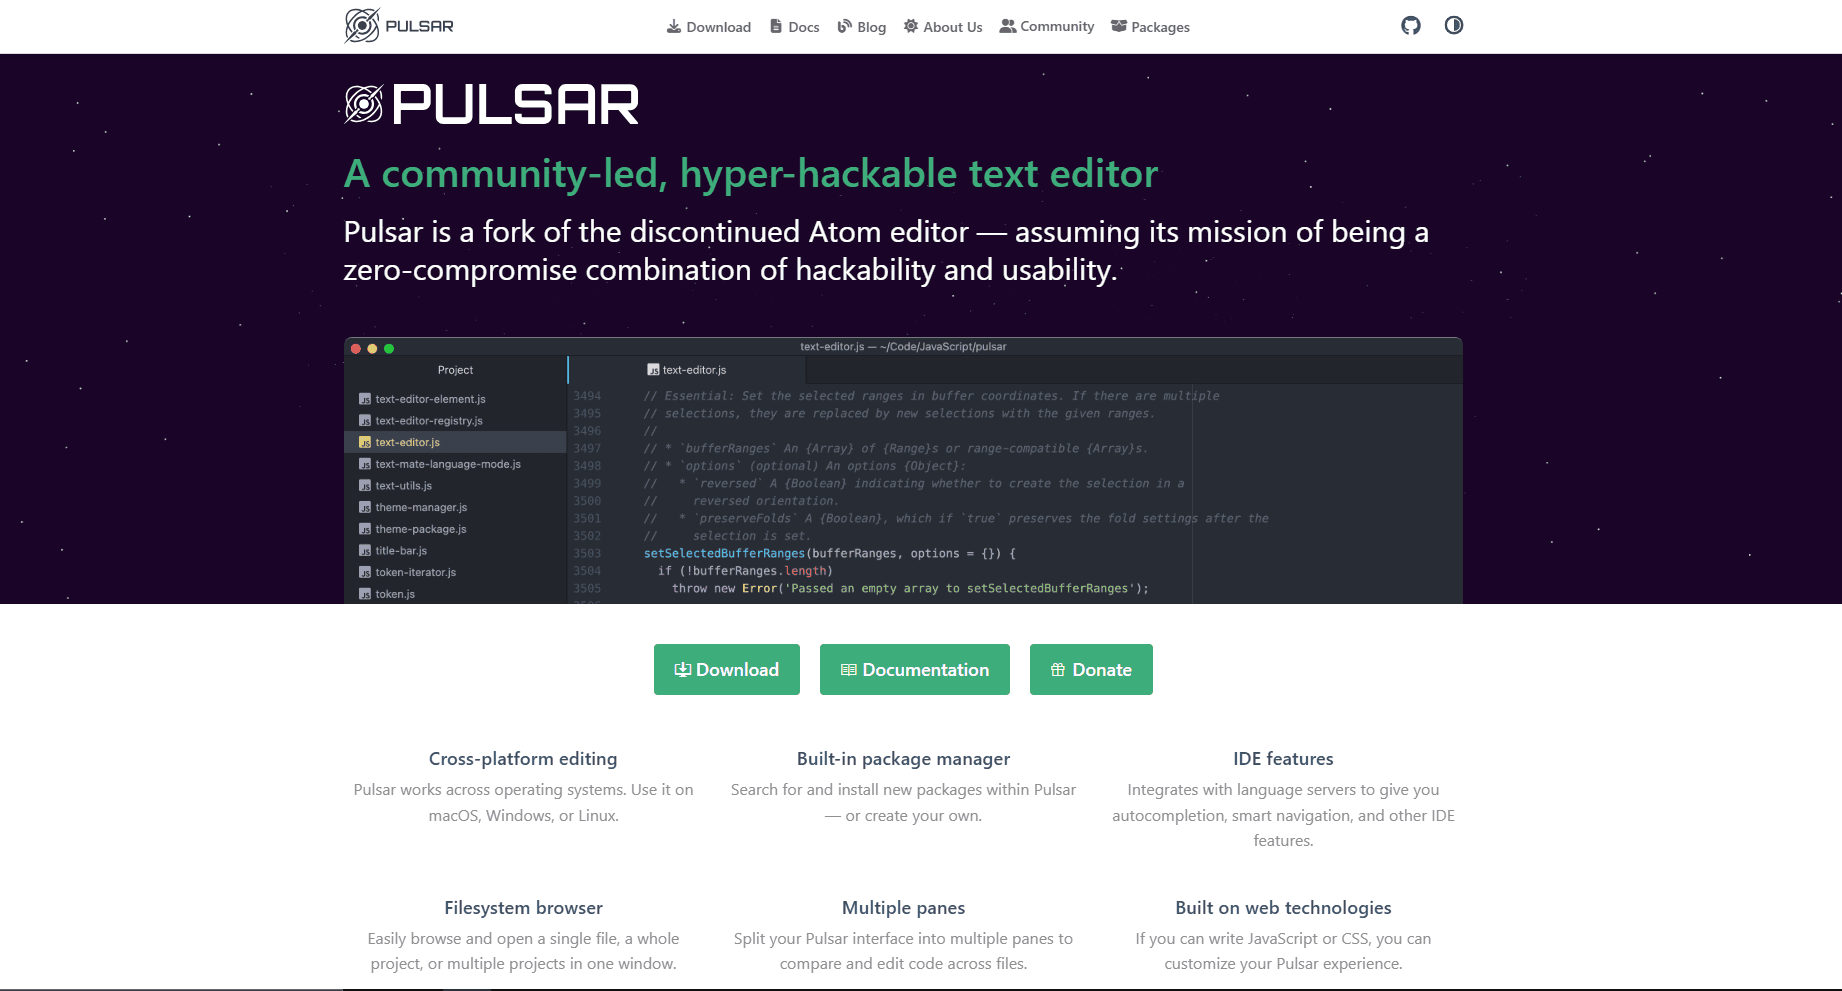This screenshot has width=1842, height=991.
Task: Click the book icon on the Documentation button
Action: tap(849, 670)
